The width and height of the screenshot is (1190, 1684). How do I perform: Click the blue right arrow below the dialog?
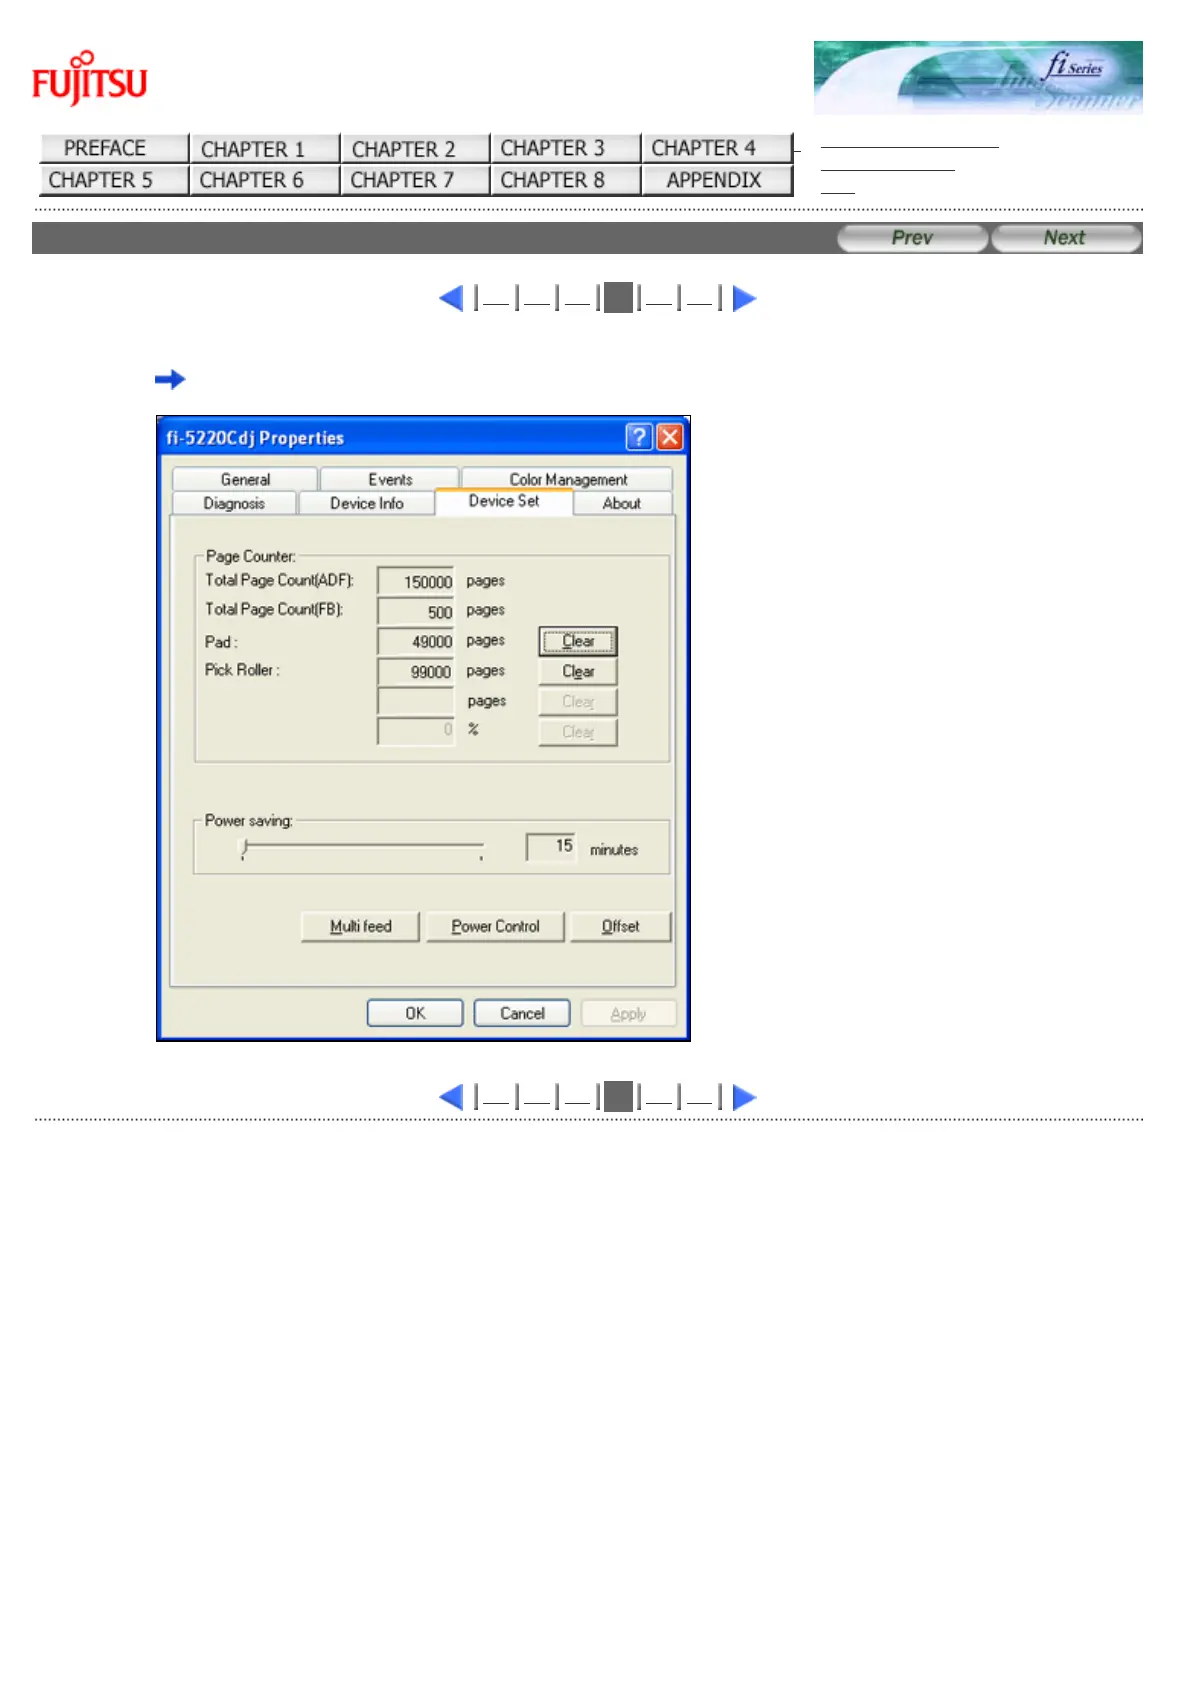pyautogui.click(x=744, y=1097)
